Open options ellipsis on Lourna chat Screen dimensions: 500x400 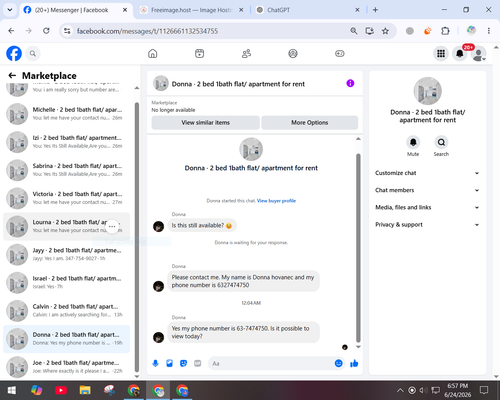point(112,226)
